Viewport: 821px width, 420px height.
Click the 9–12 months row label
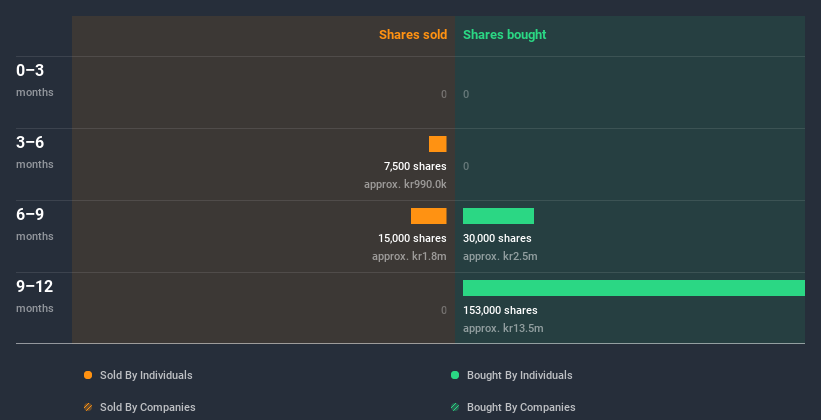tap(35, 296)
